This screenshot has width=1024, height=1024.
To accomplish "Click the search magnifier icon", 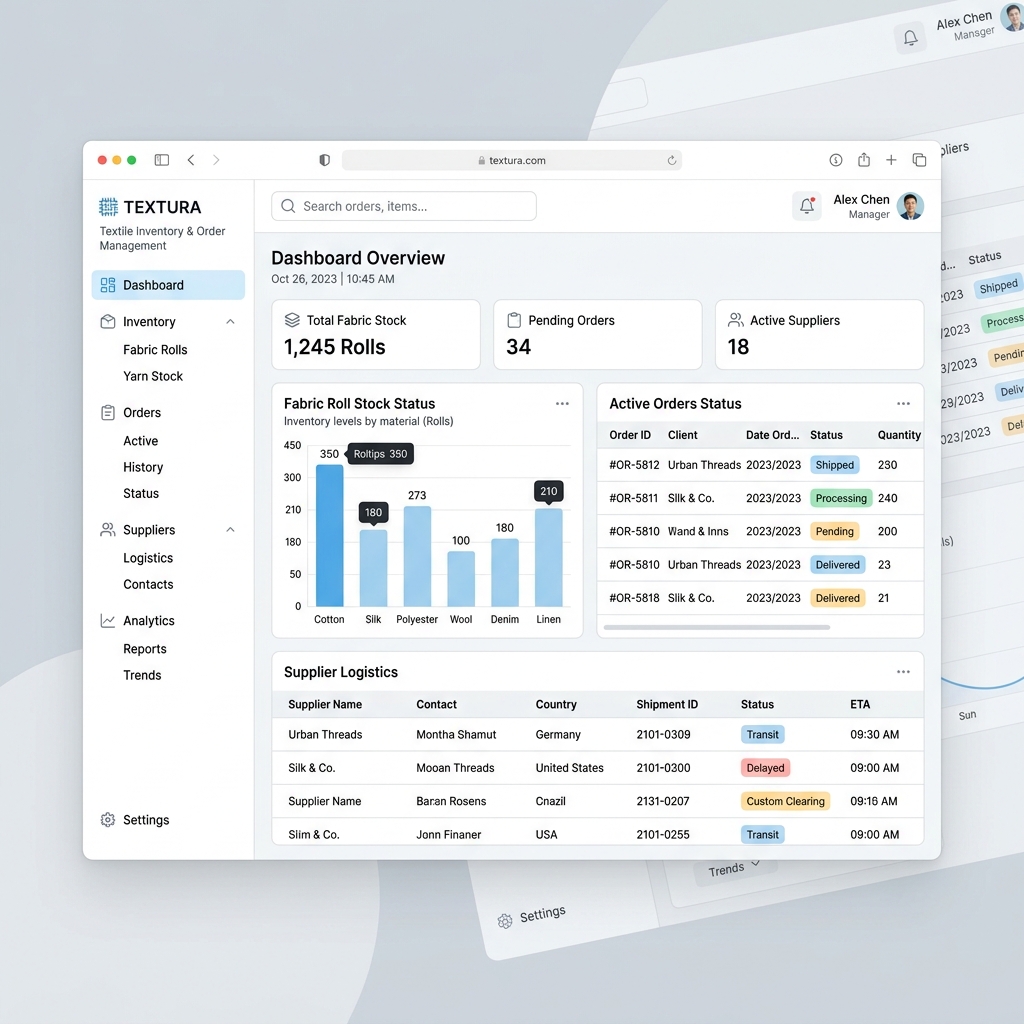I will (288, 206).
